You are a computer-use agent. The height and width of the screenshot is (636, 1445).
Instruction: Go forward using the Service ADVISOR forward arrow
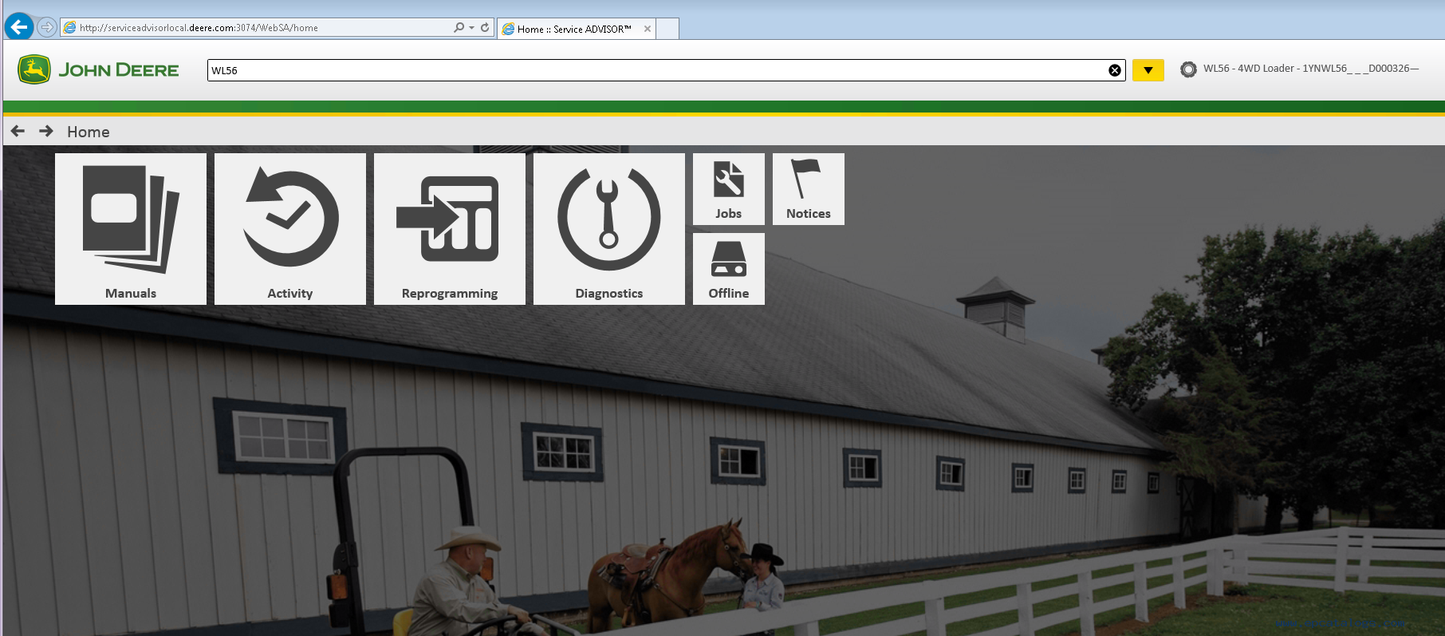pyautogui.click(x=46, y=131)
